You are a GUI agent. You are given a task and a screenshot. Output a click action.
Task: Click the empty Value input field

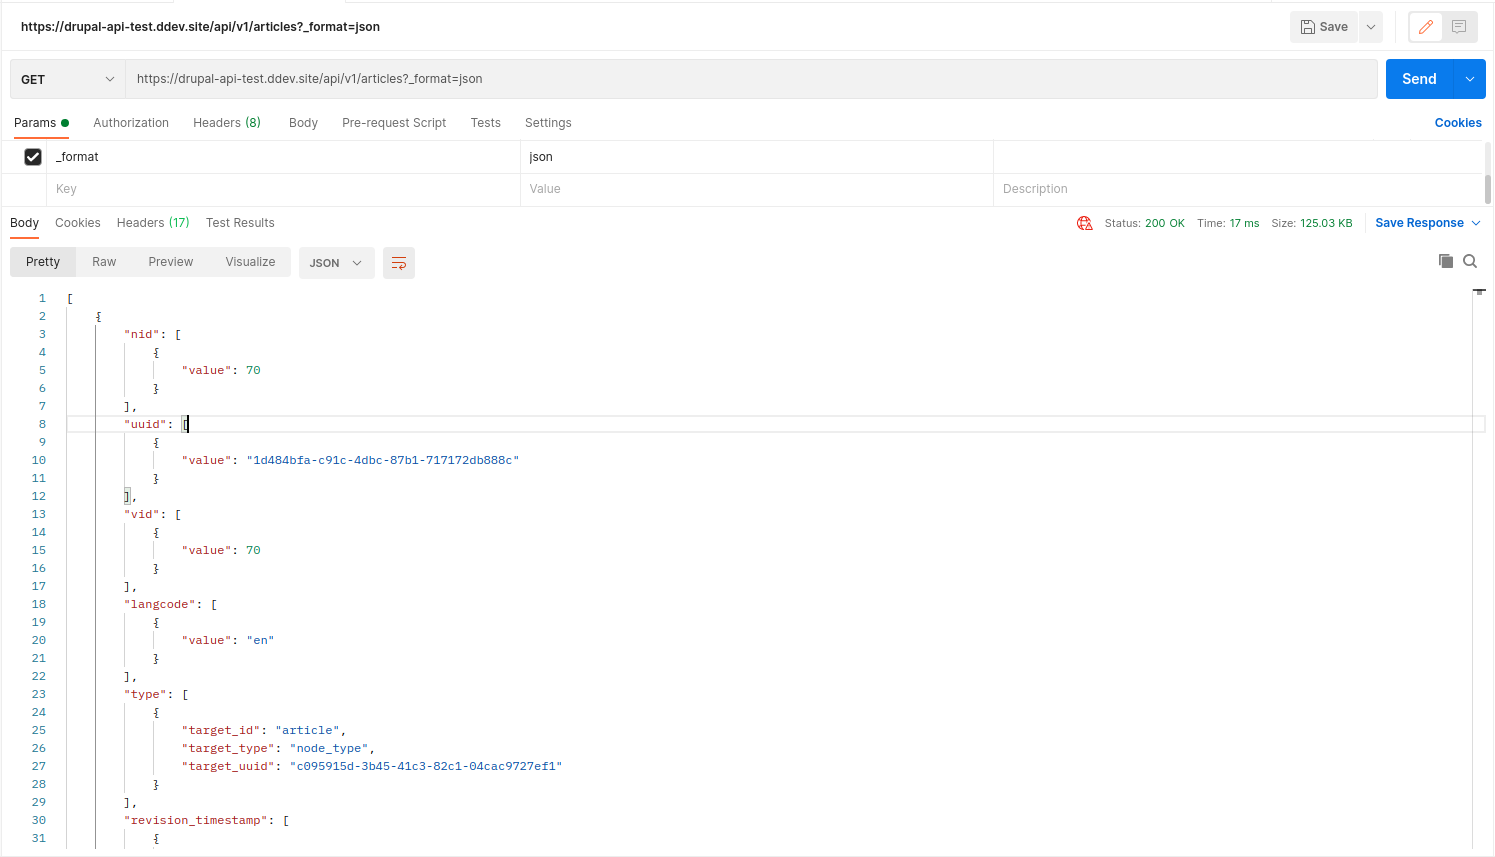[757, 189]
